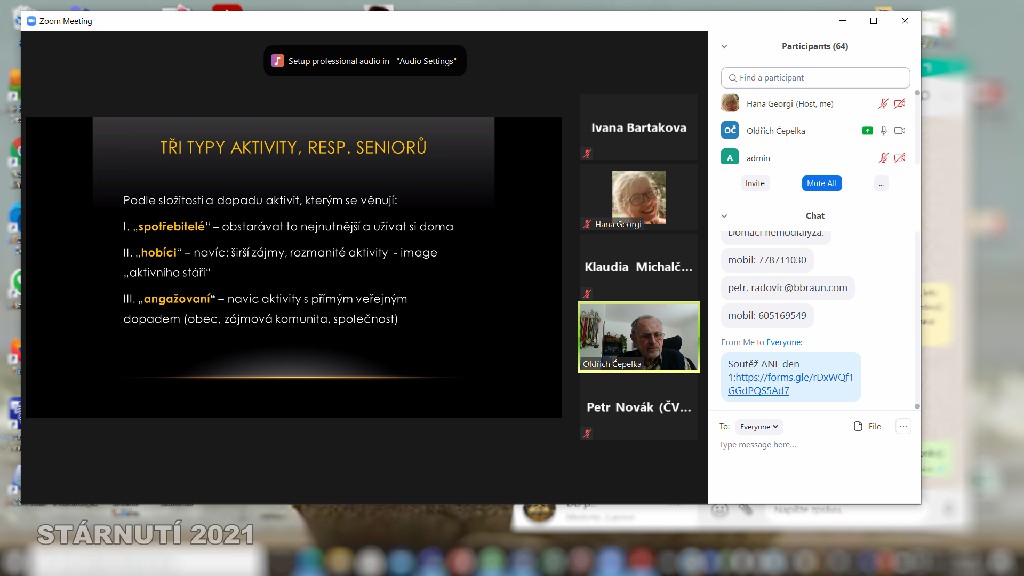This screenshot has width=1024, height=576.
Task: Open participants more options '...' menu
Action: tap(880, 183)
